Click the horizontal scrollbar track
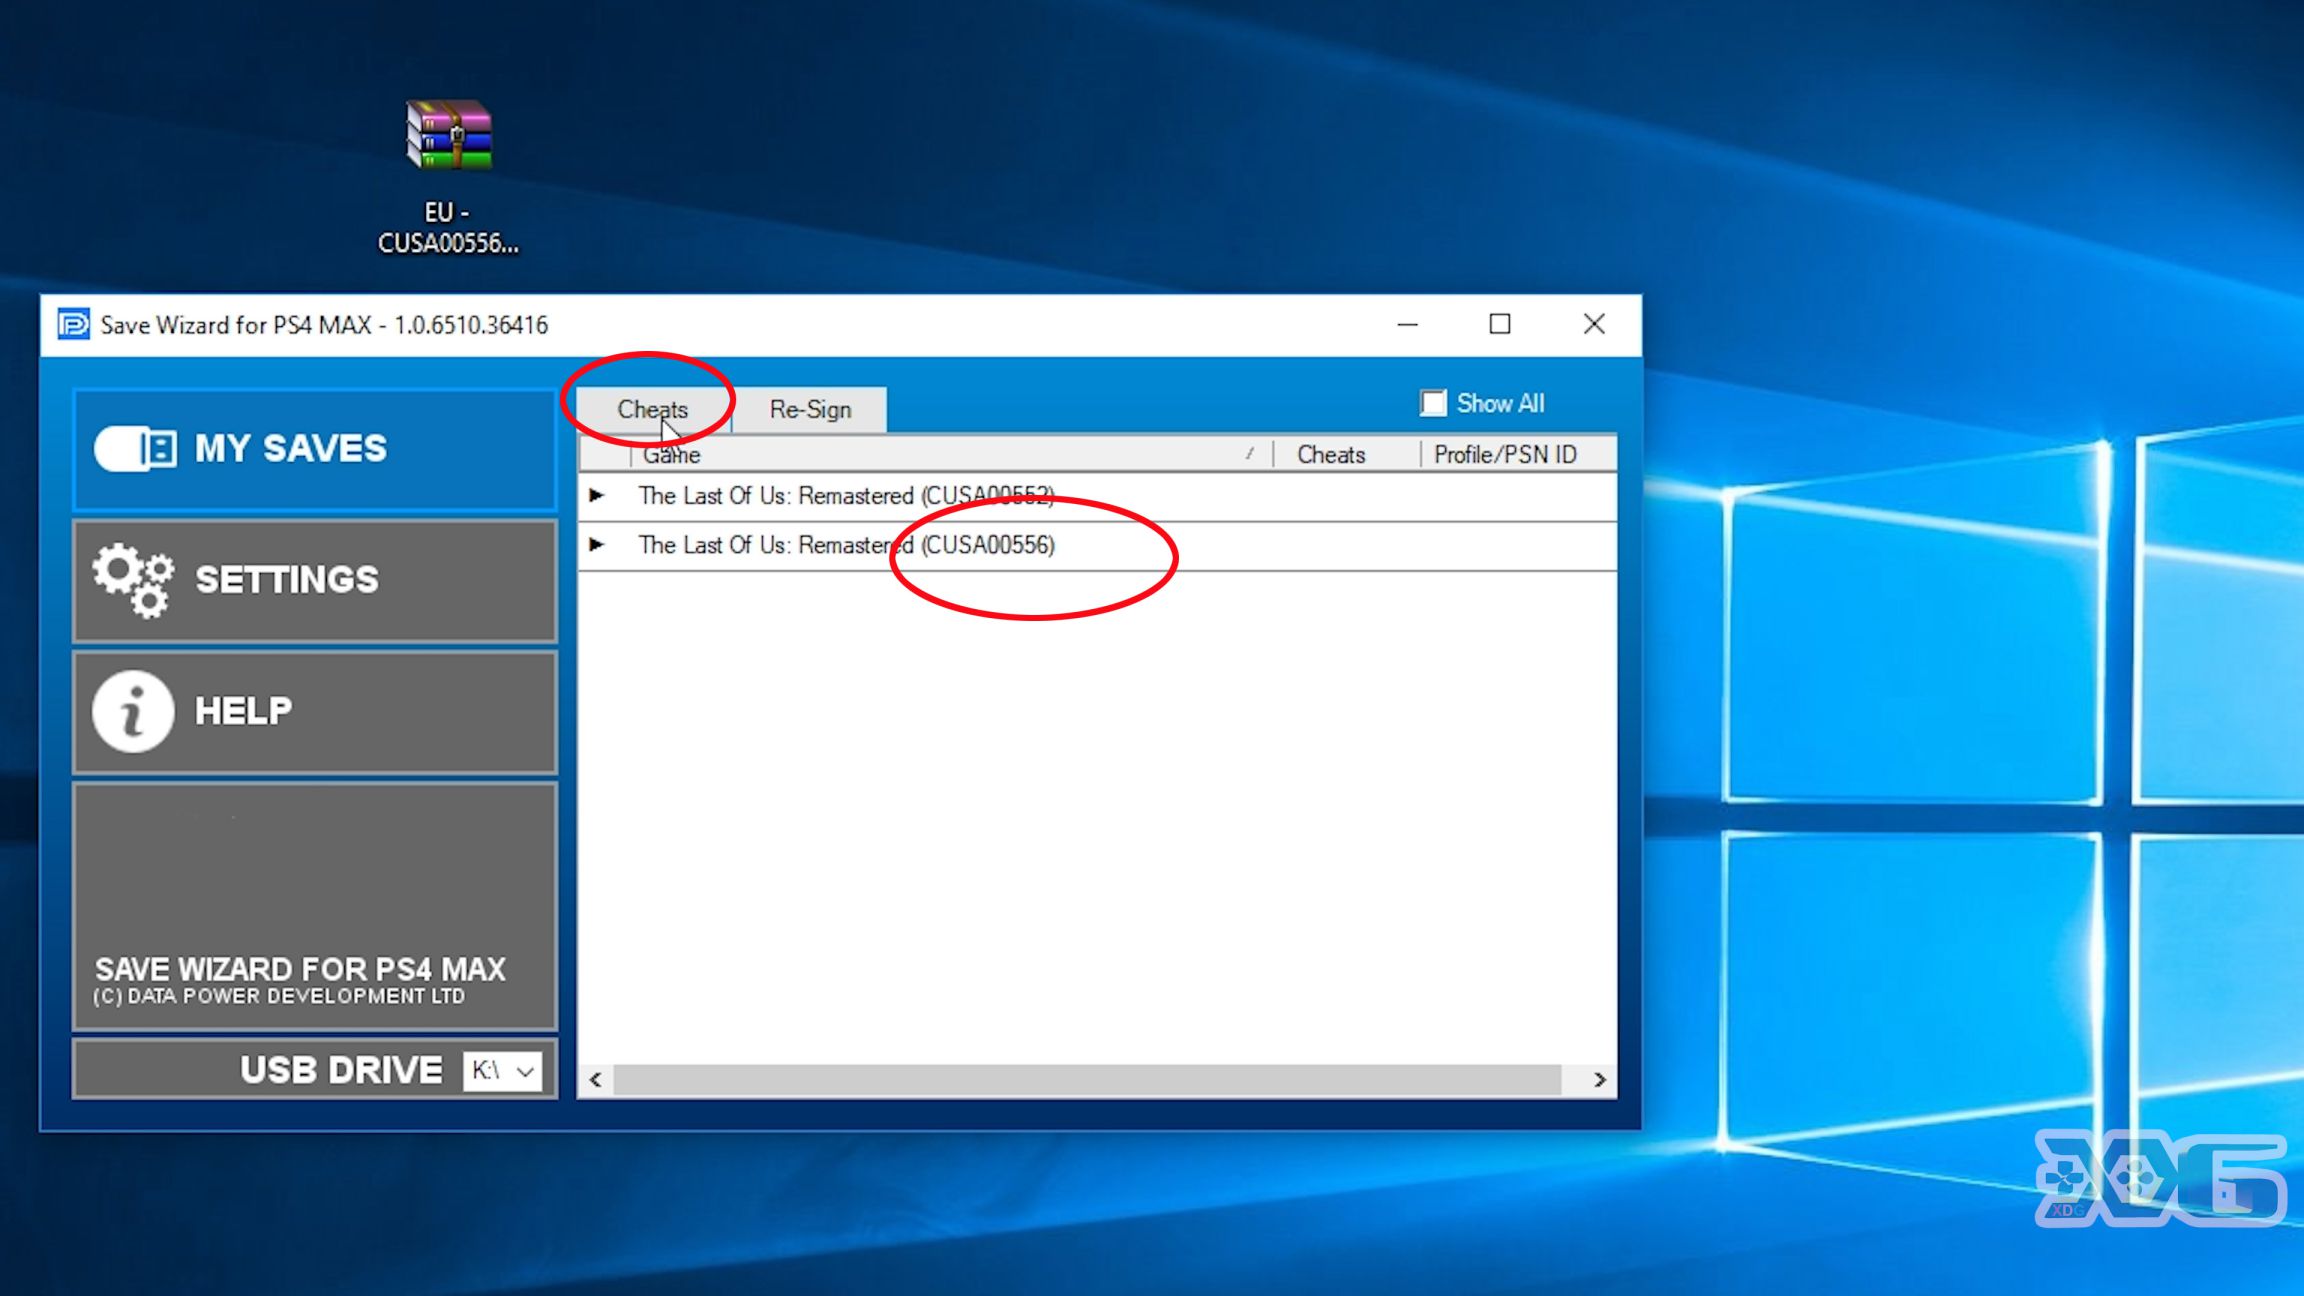 point(1088,1080)
